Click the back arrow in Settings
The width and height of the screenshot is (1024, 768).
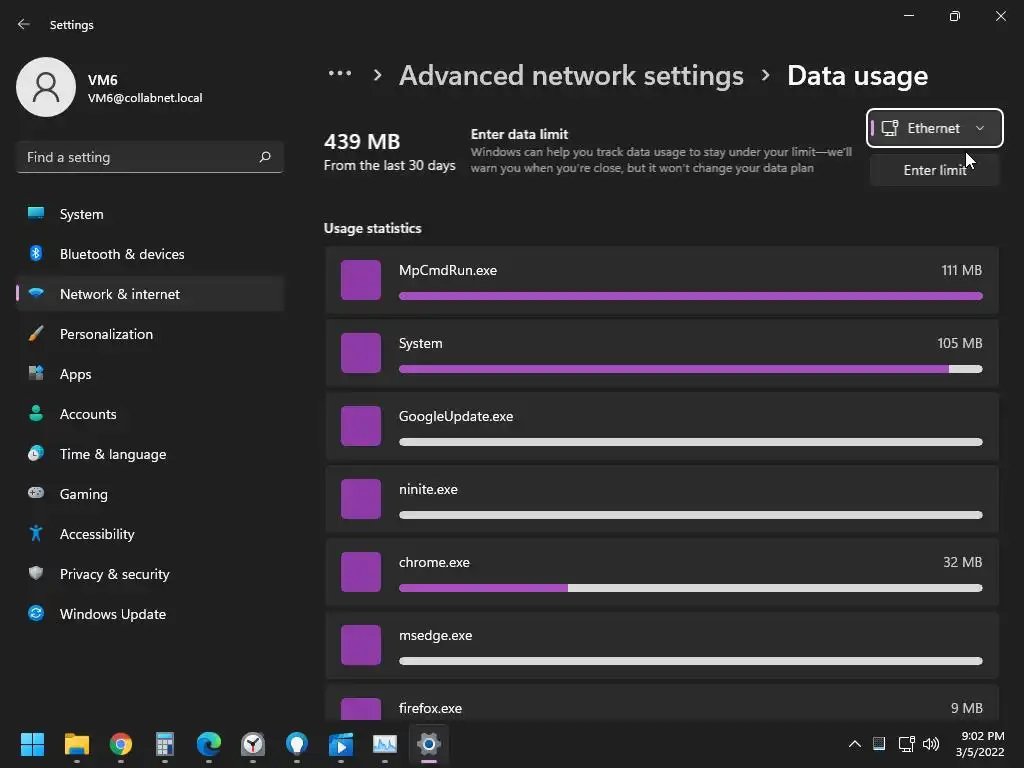click(24, 25)
